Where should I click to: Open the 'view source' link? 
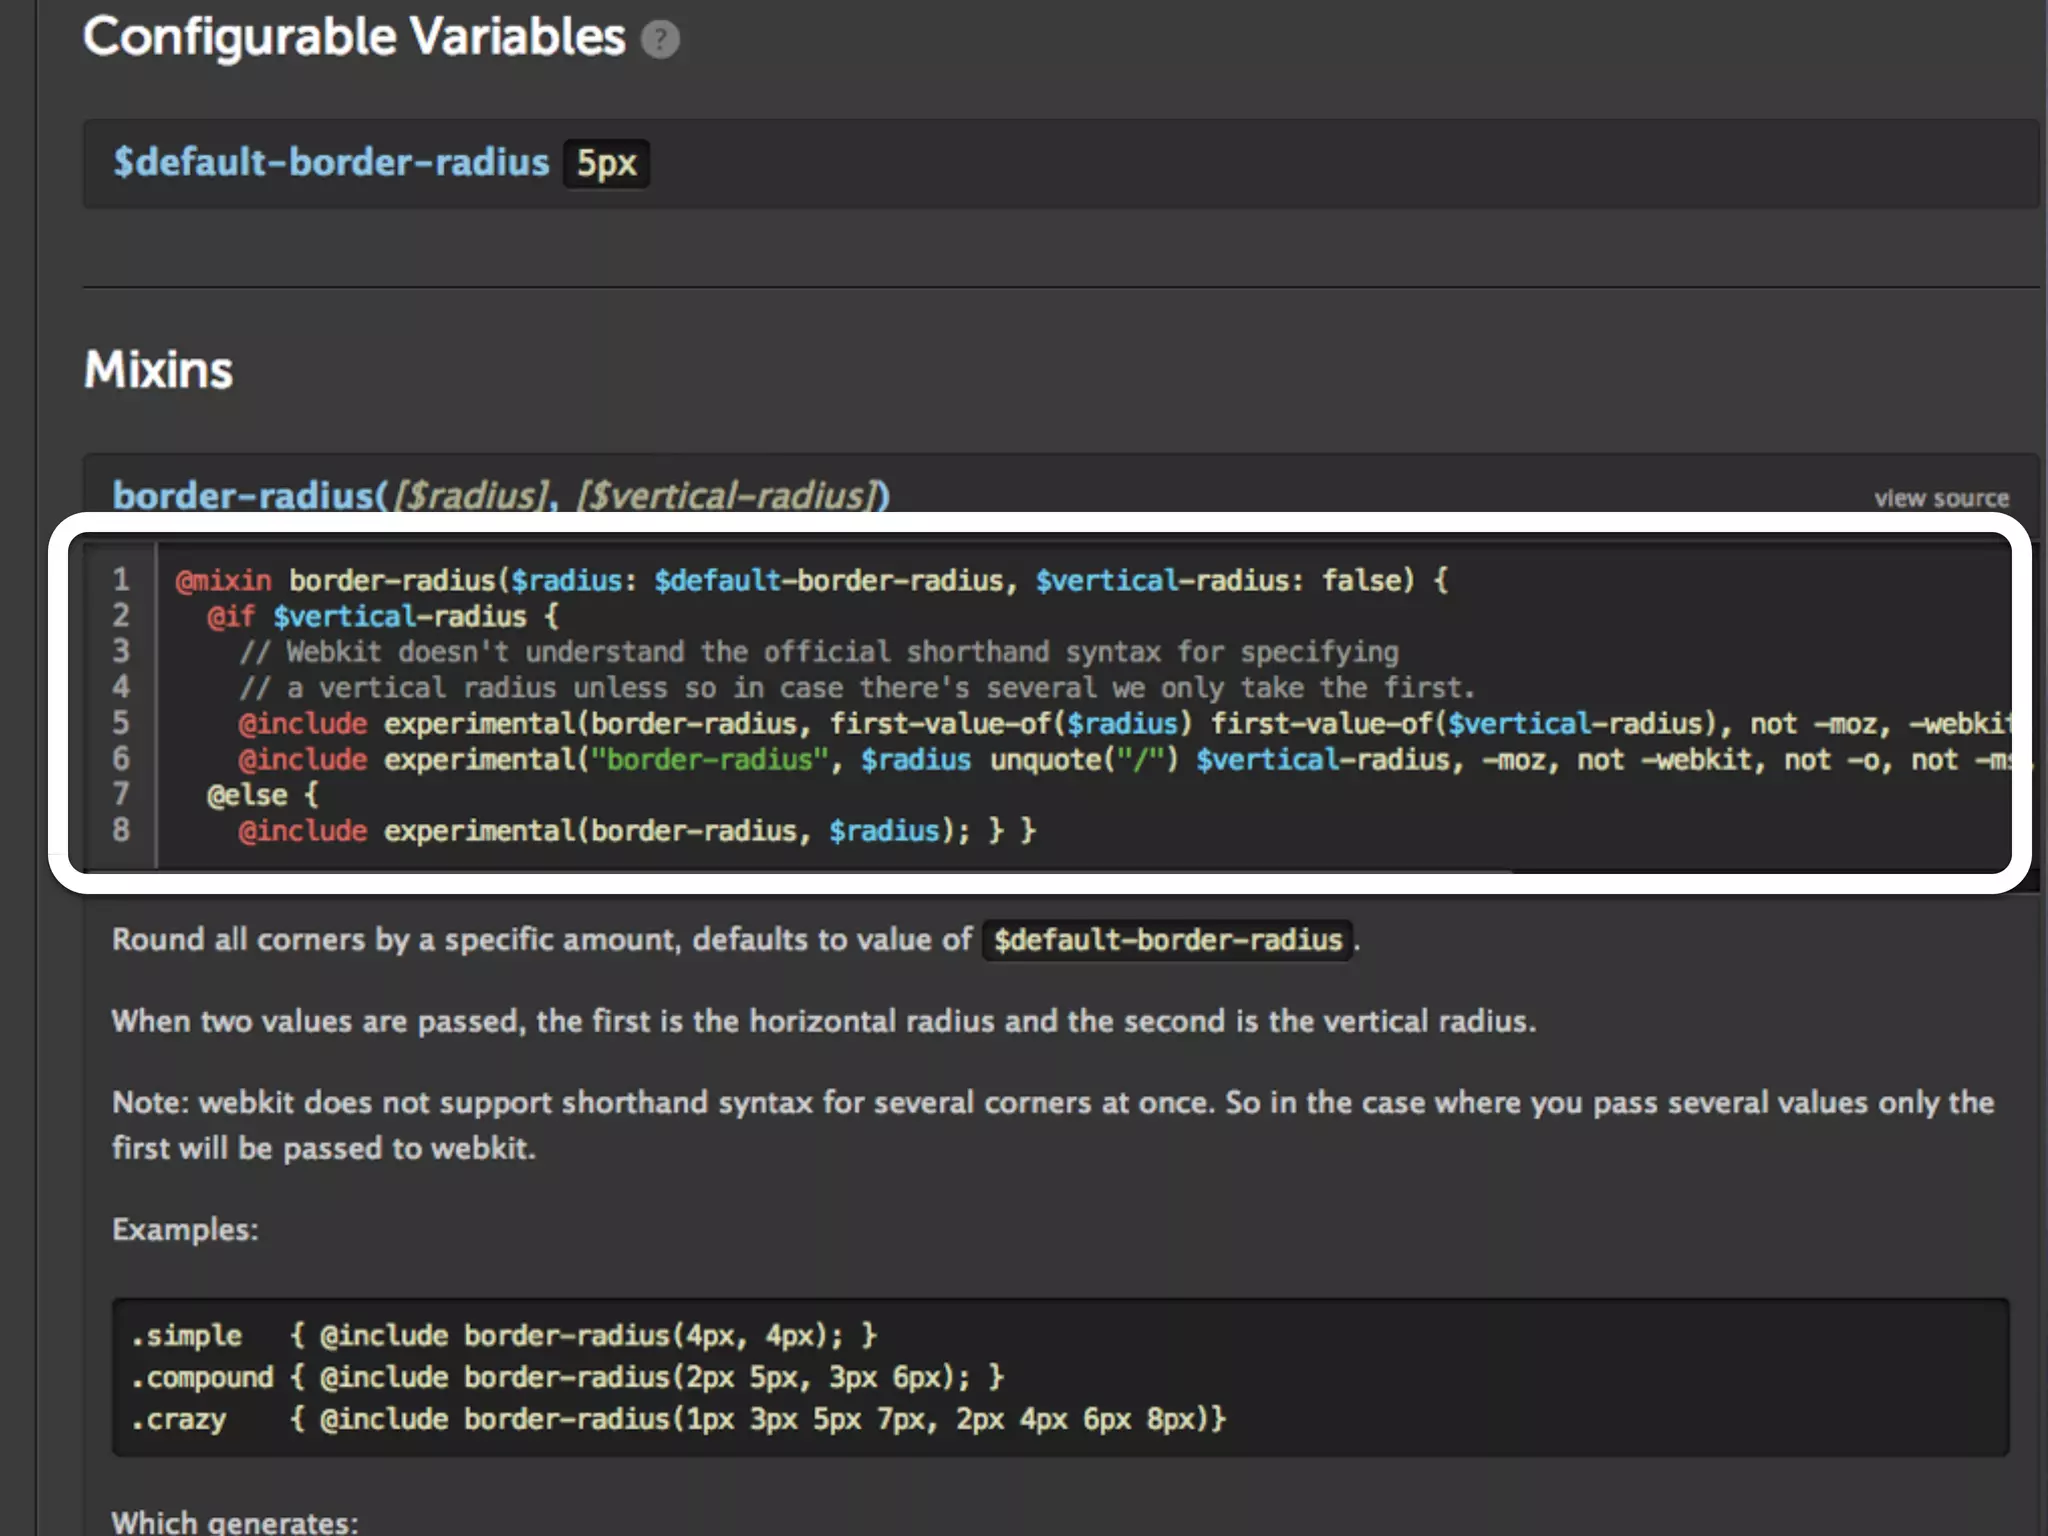1940,498
